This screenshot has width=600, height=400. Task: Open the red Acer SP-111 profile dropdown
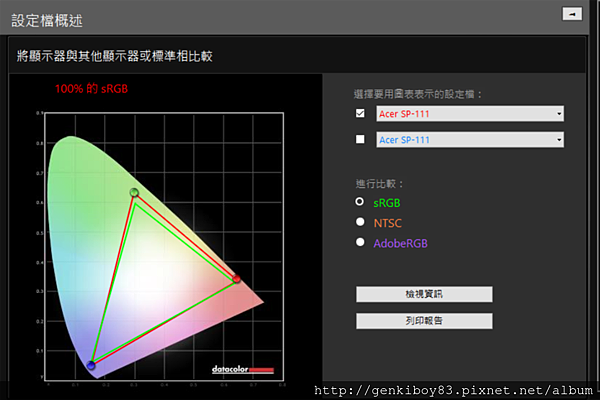point(470,114)
